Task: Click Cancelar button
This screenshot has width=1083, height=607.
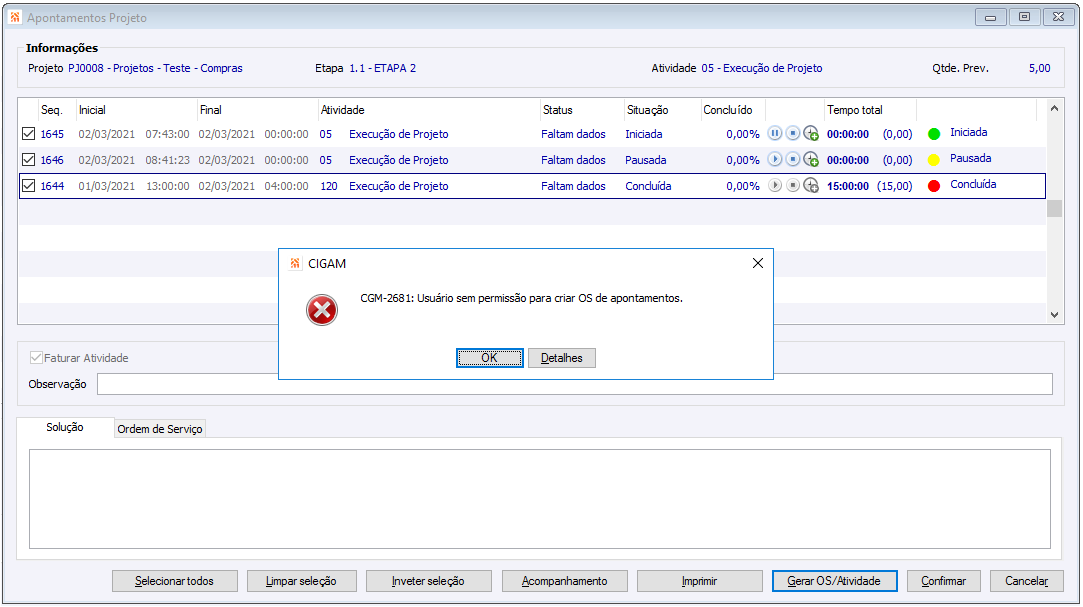Action: (x=1026, y=581)
